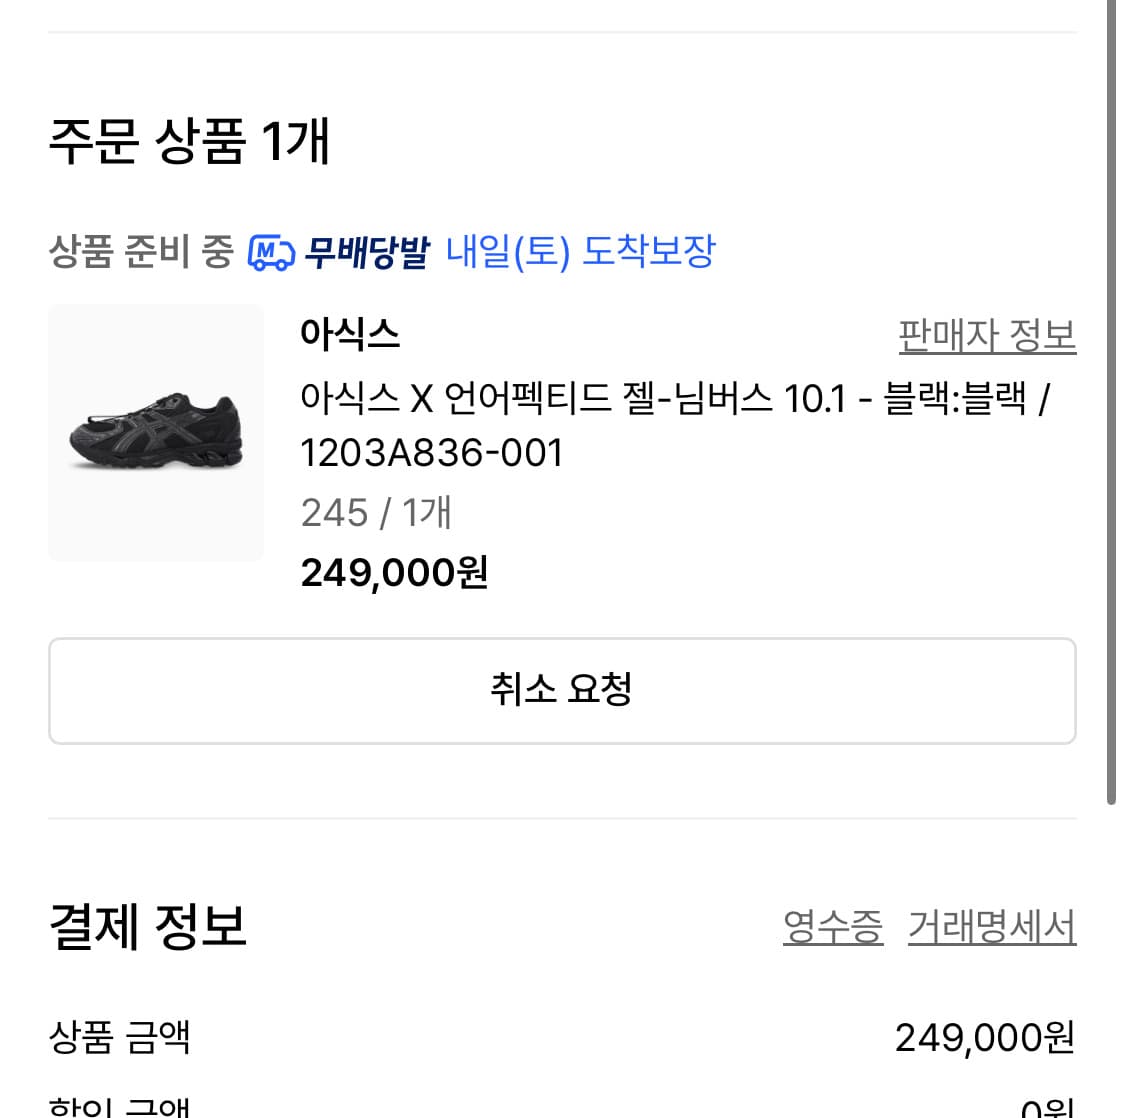Tap the 아식스 brand name
Image resolution: width=1125 pixels, height=1118 pixels.
(x=350, y=336)
